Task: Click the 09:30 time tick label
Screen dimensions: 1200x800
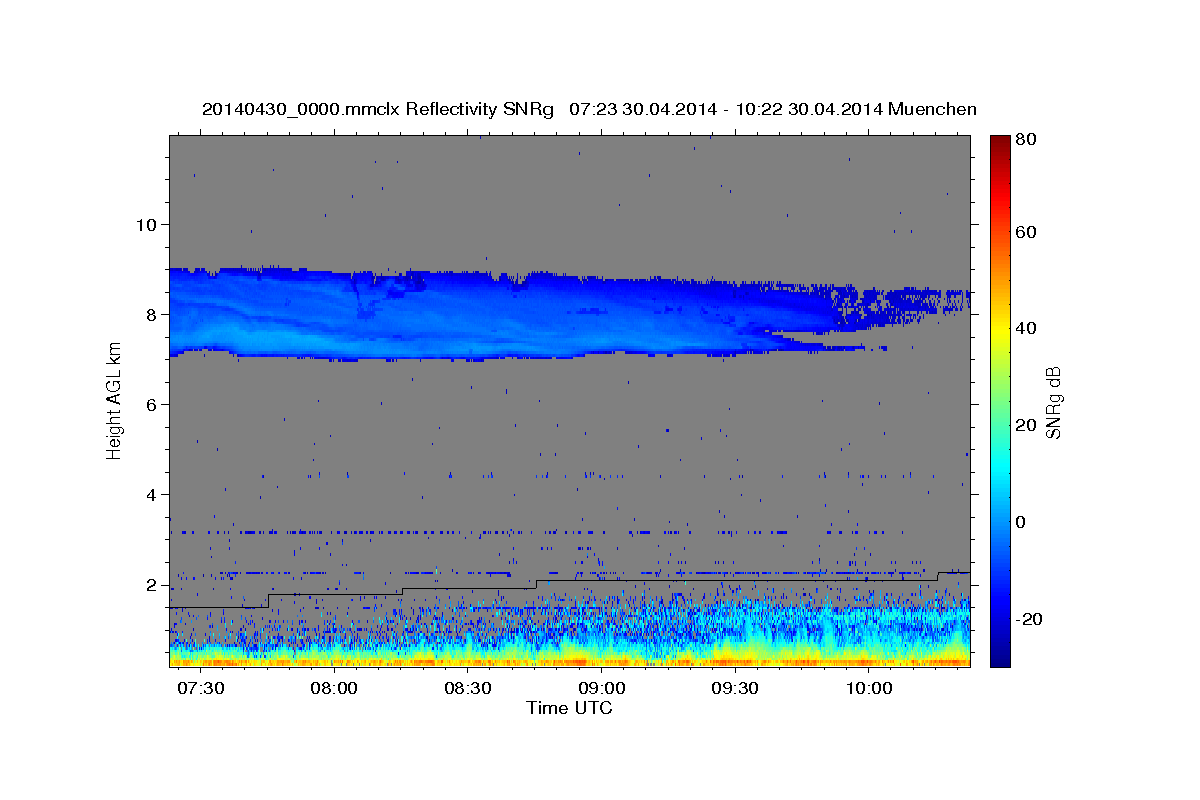Action: coord(735,689)
